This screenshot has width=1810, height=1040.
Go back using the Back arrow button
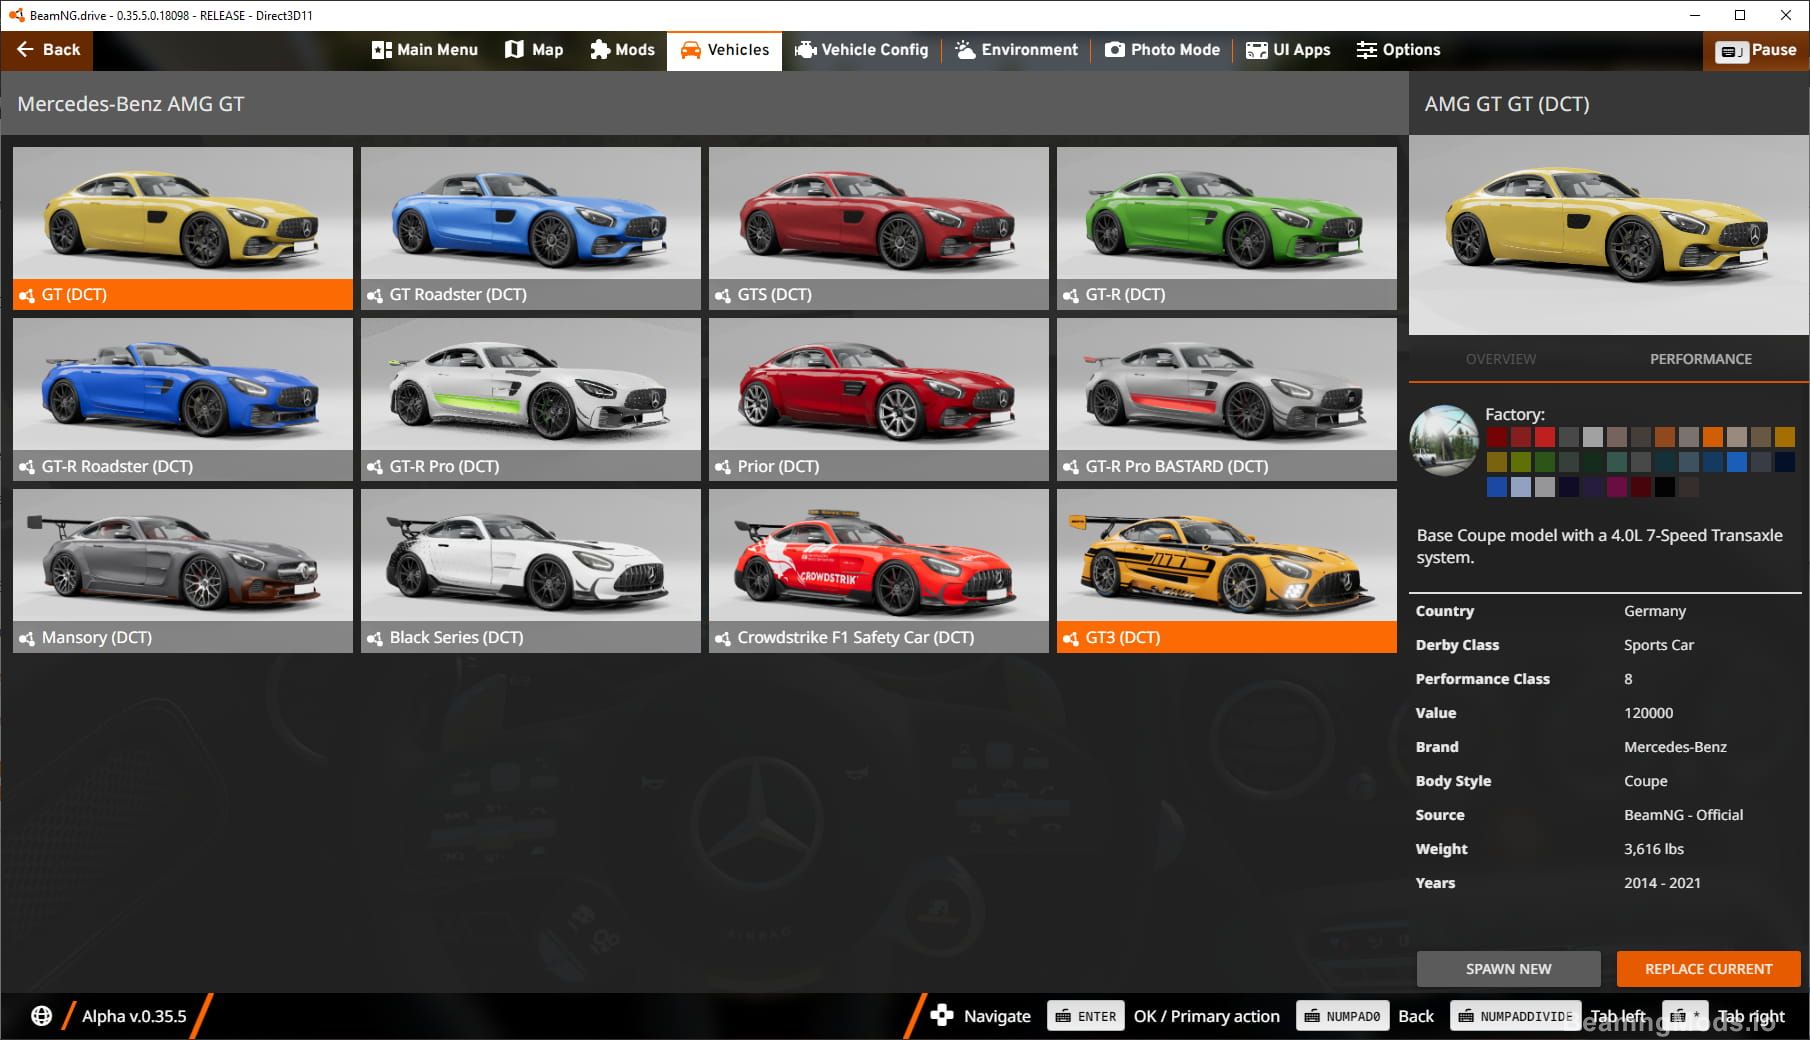pyautogui.click(x=47, y=50)
